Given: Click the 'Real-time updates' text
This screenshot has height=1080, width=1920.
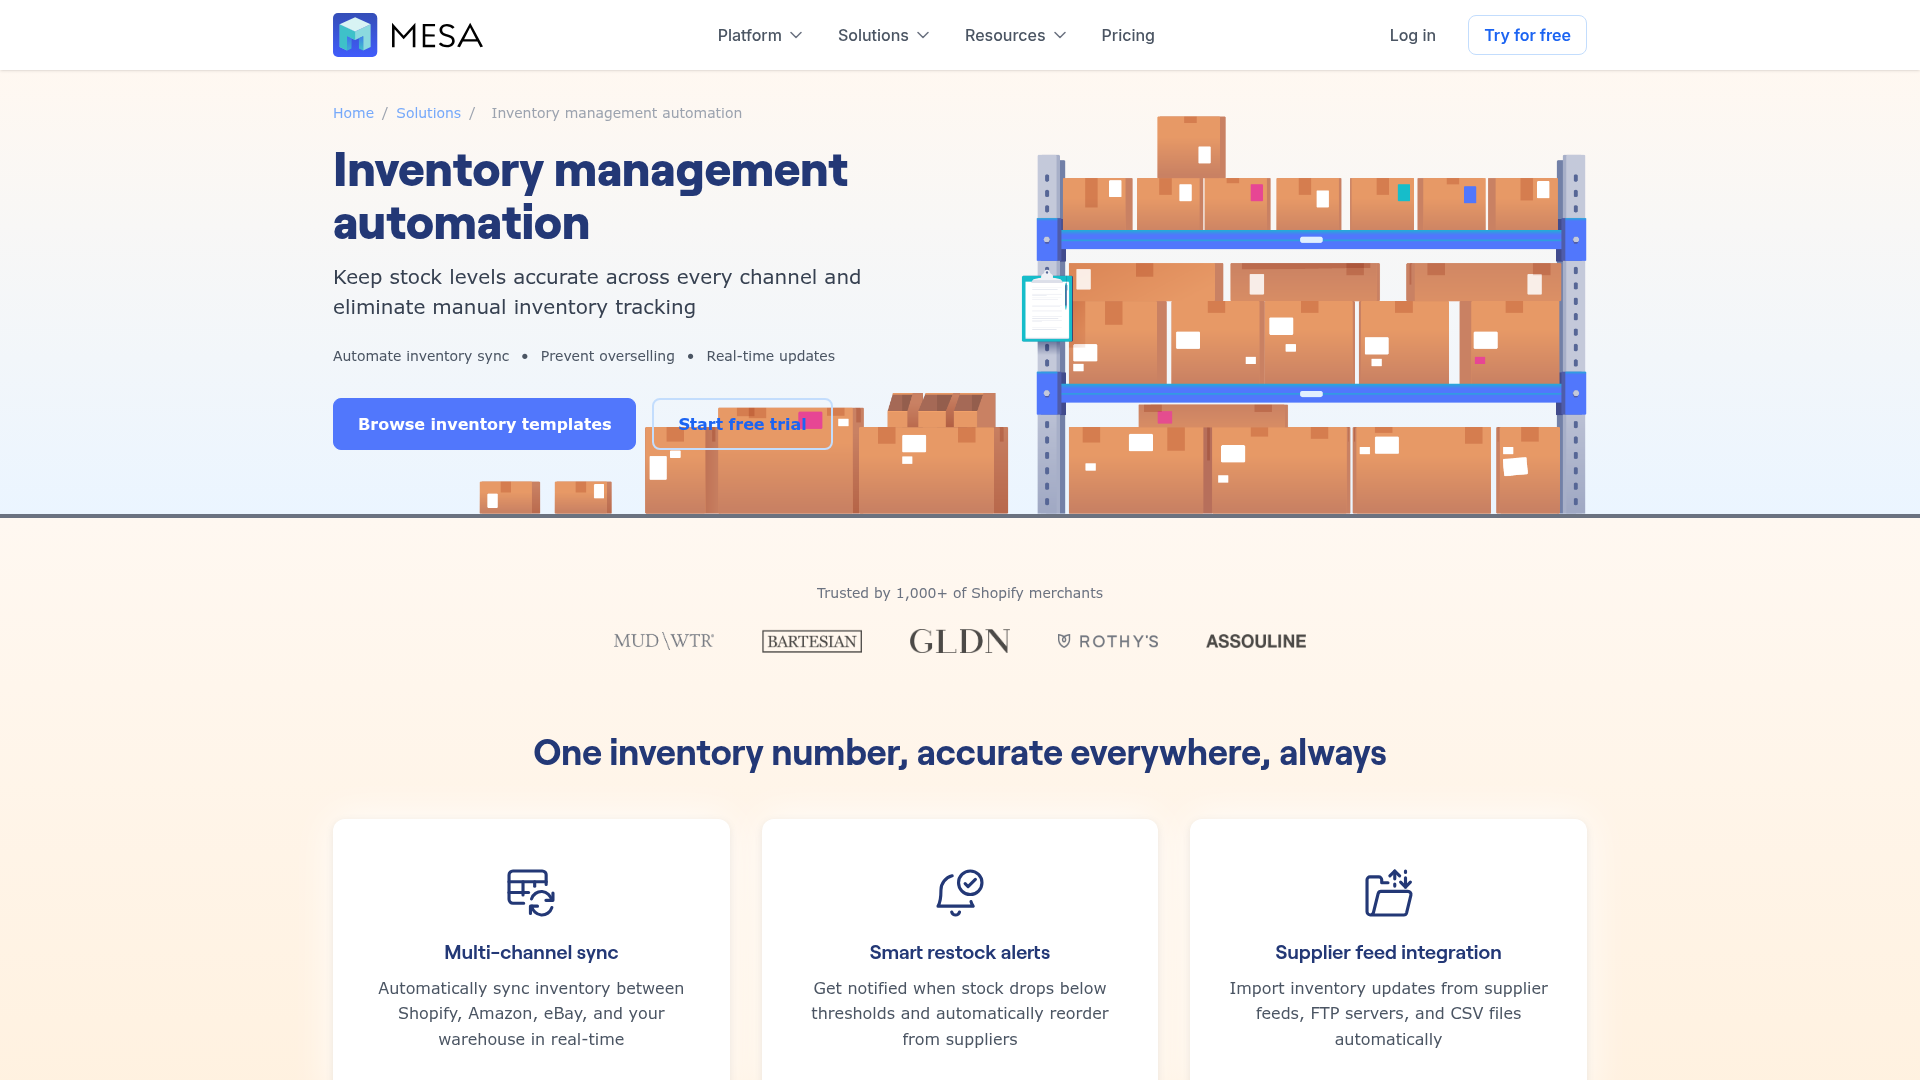Looking at the screenshot, I should click(x=771, y=356).
